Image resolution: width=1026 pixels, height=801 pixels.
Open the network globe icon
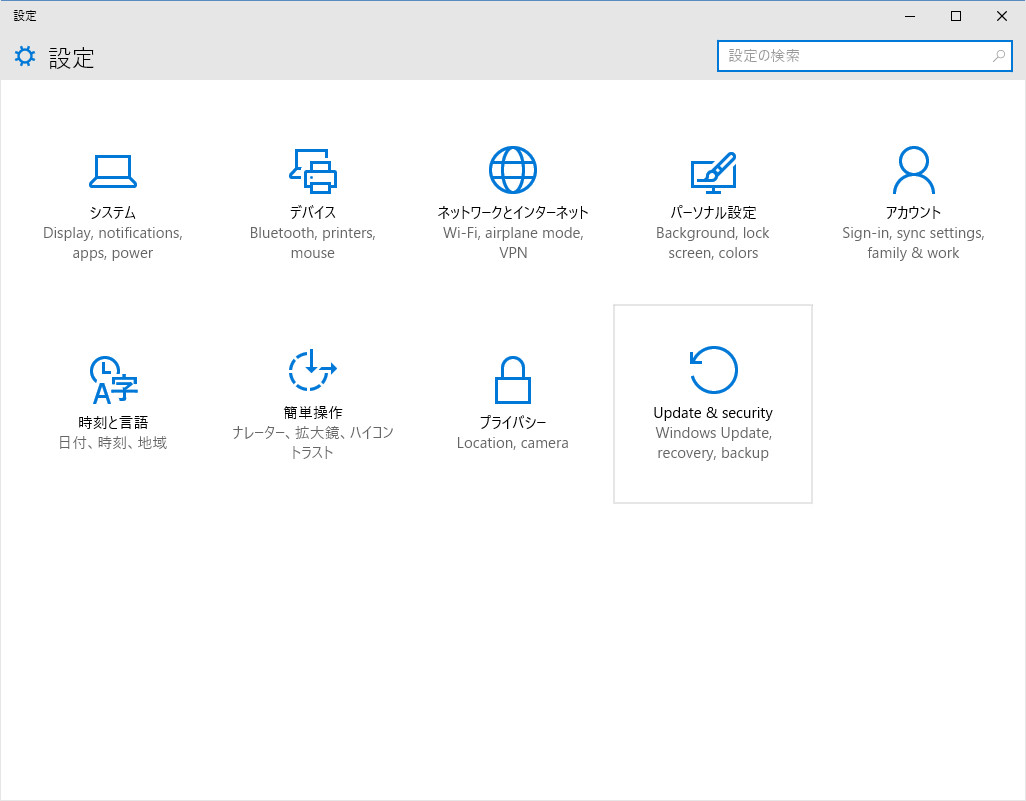pyautogui.click(x=513, y=170)
